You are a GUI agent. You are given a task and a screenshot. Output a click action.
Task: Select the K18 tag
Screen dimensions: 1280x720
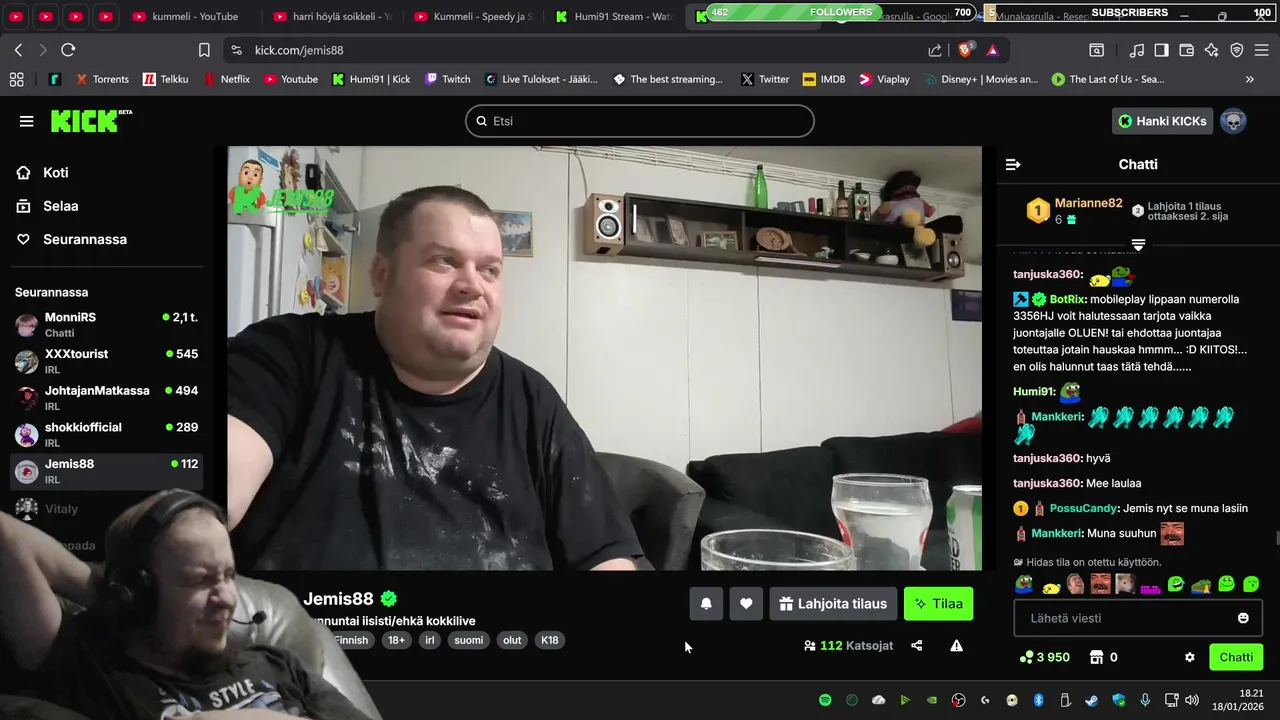point(550,640)
